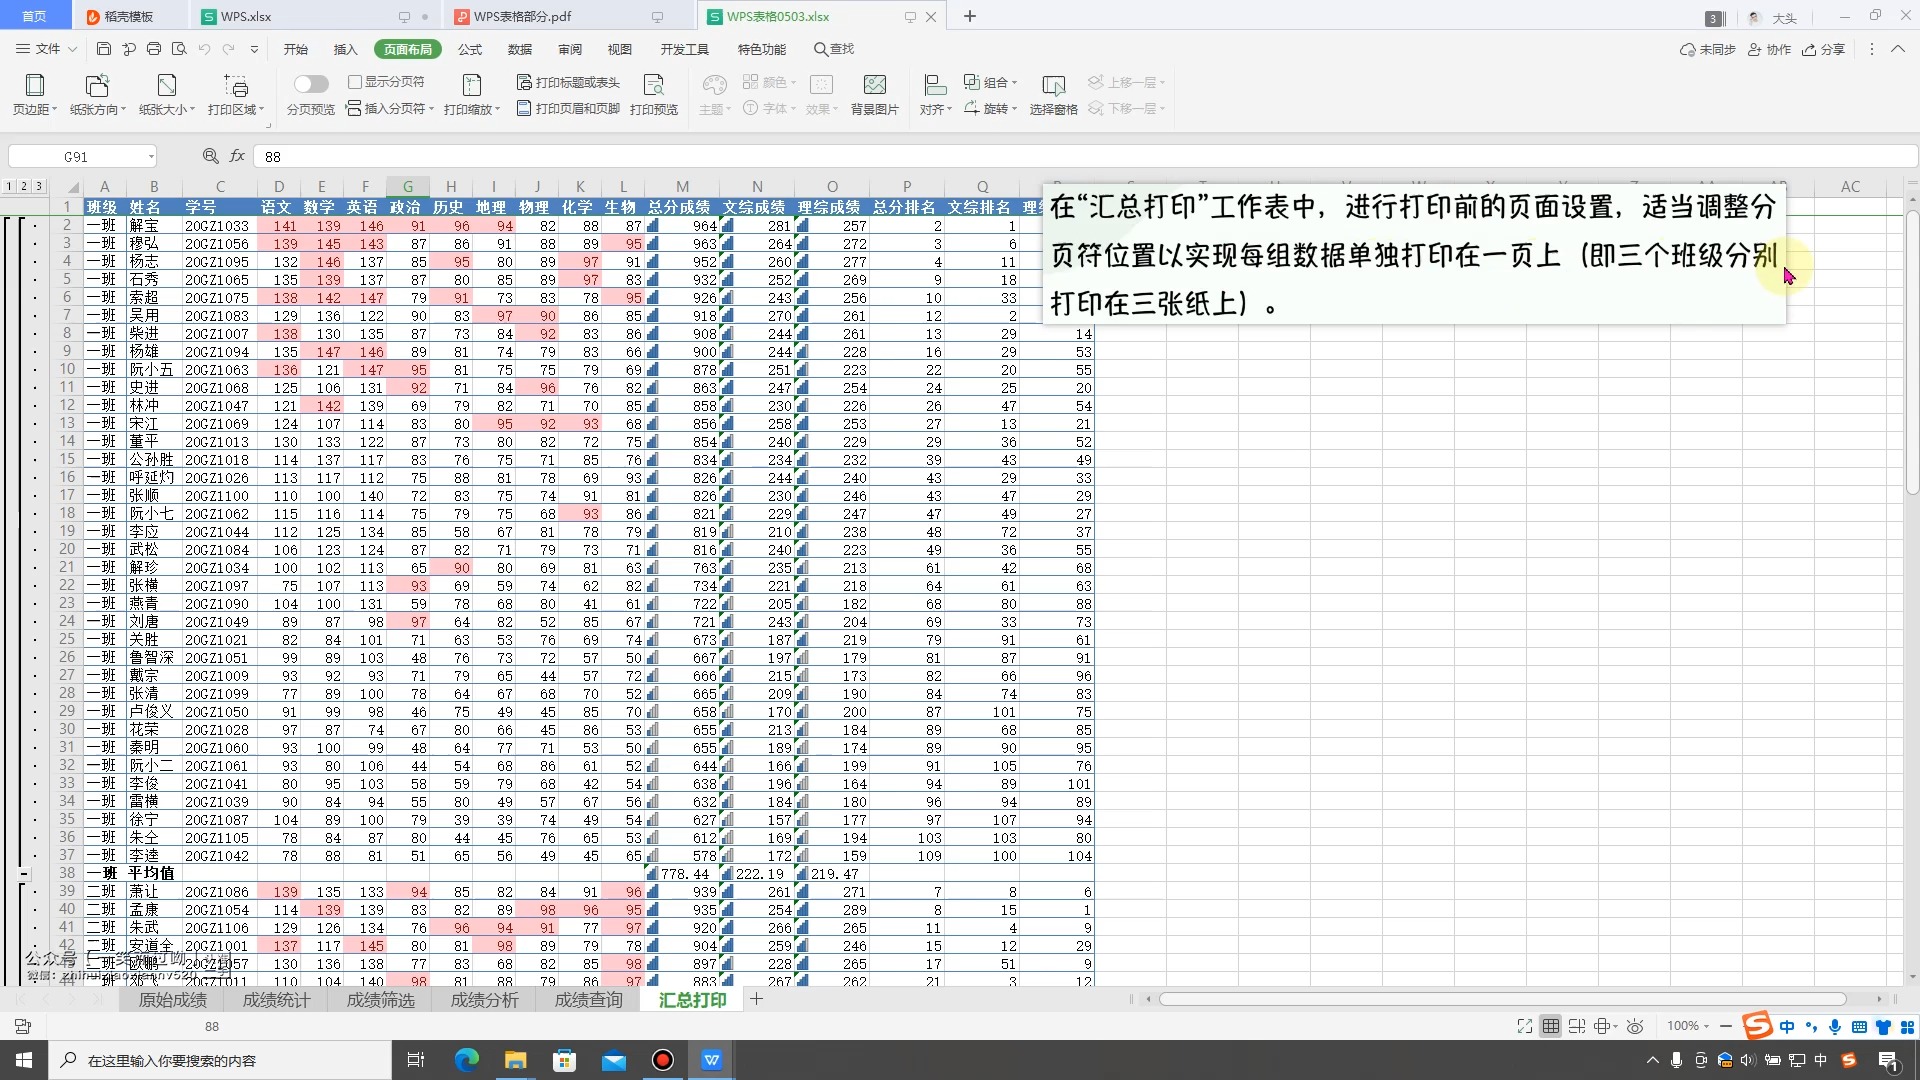Screen dimensions: 1920x1080
Task: Select the 背景图片 background picture tool
Action: [x=877, y=92]
